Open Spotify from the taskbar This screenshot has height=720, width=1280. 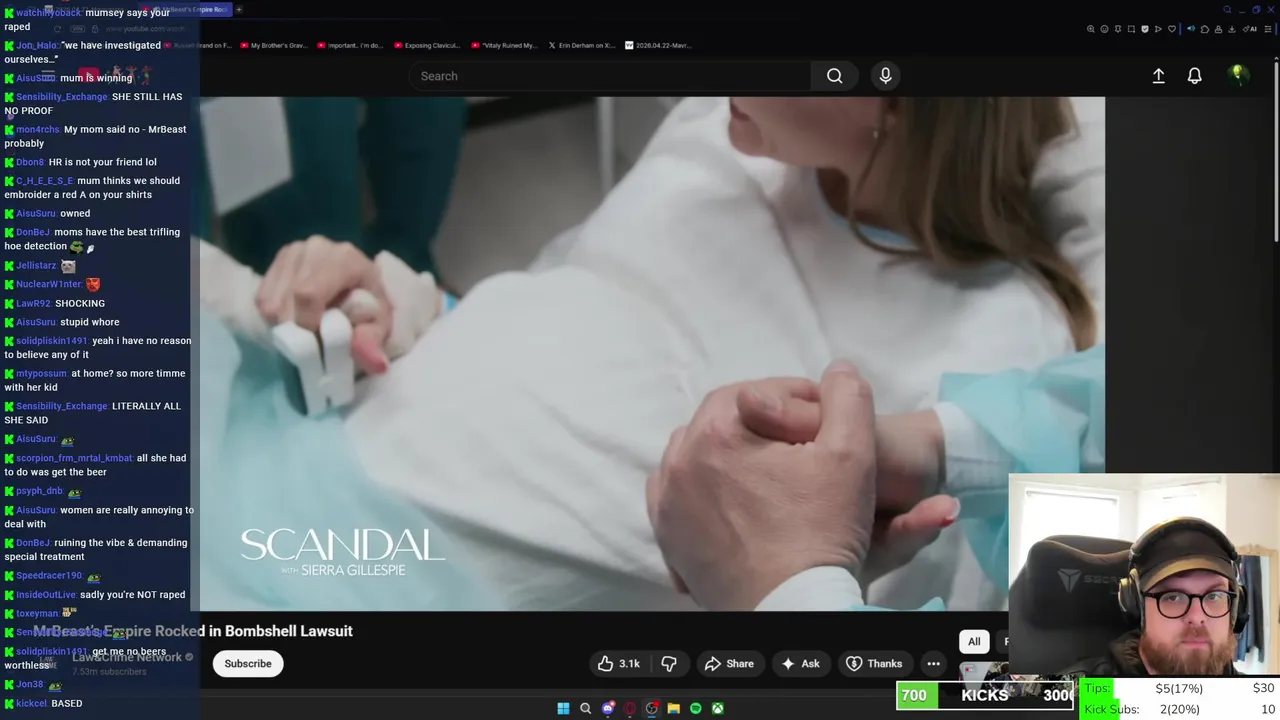click(x=696, y=708)
